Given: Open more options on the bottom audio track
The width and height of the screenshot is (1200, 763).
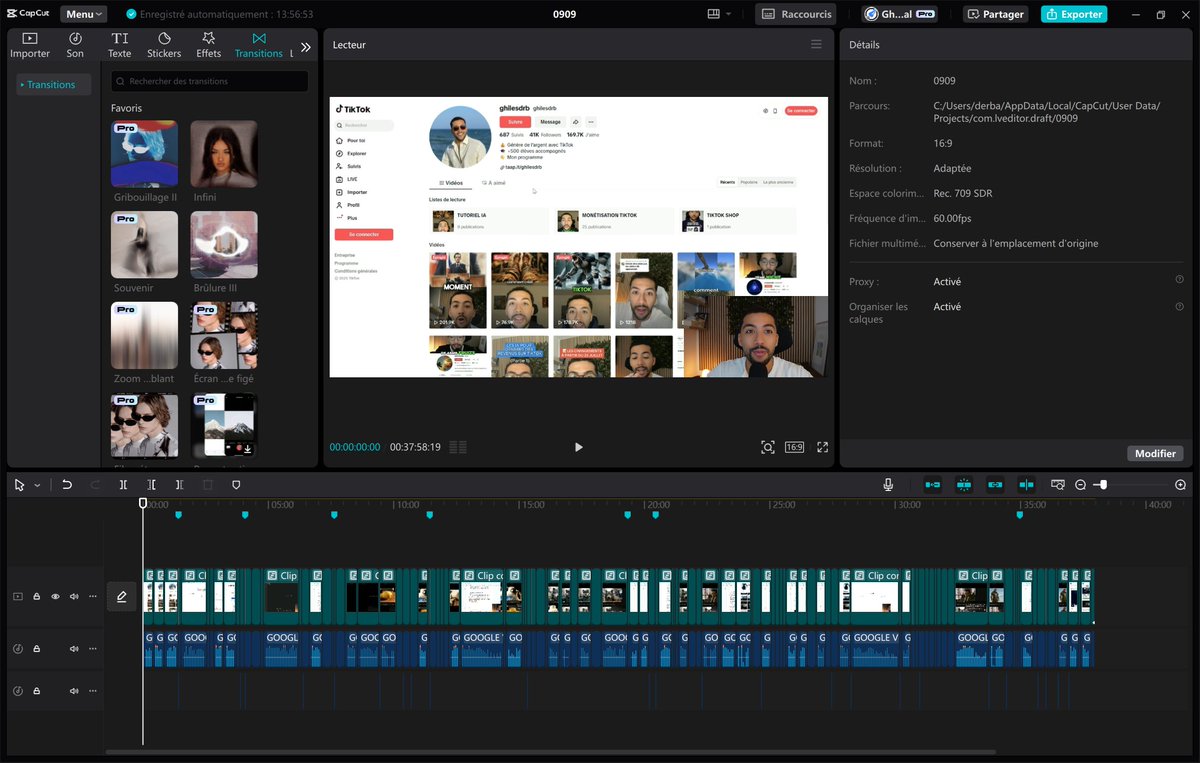Looking at the screenshot, I should click(x=93, y=691).
